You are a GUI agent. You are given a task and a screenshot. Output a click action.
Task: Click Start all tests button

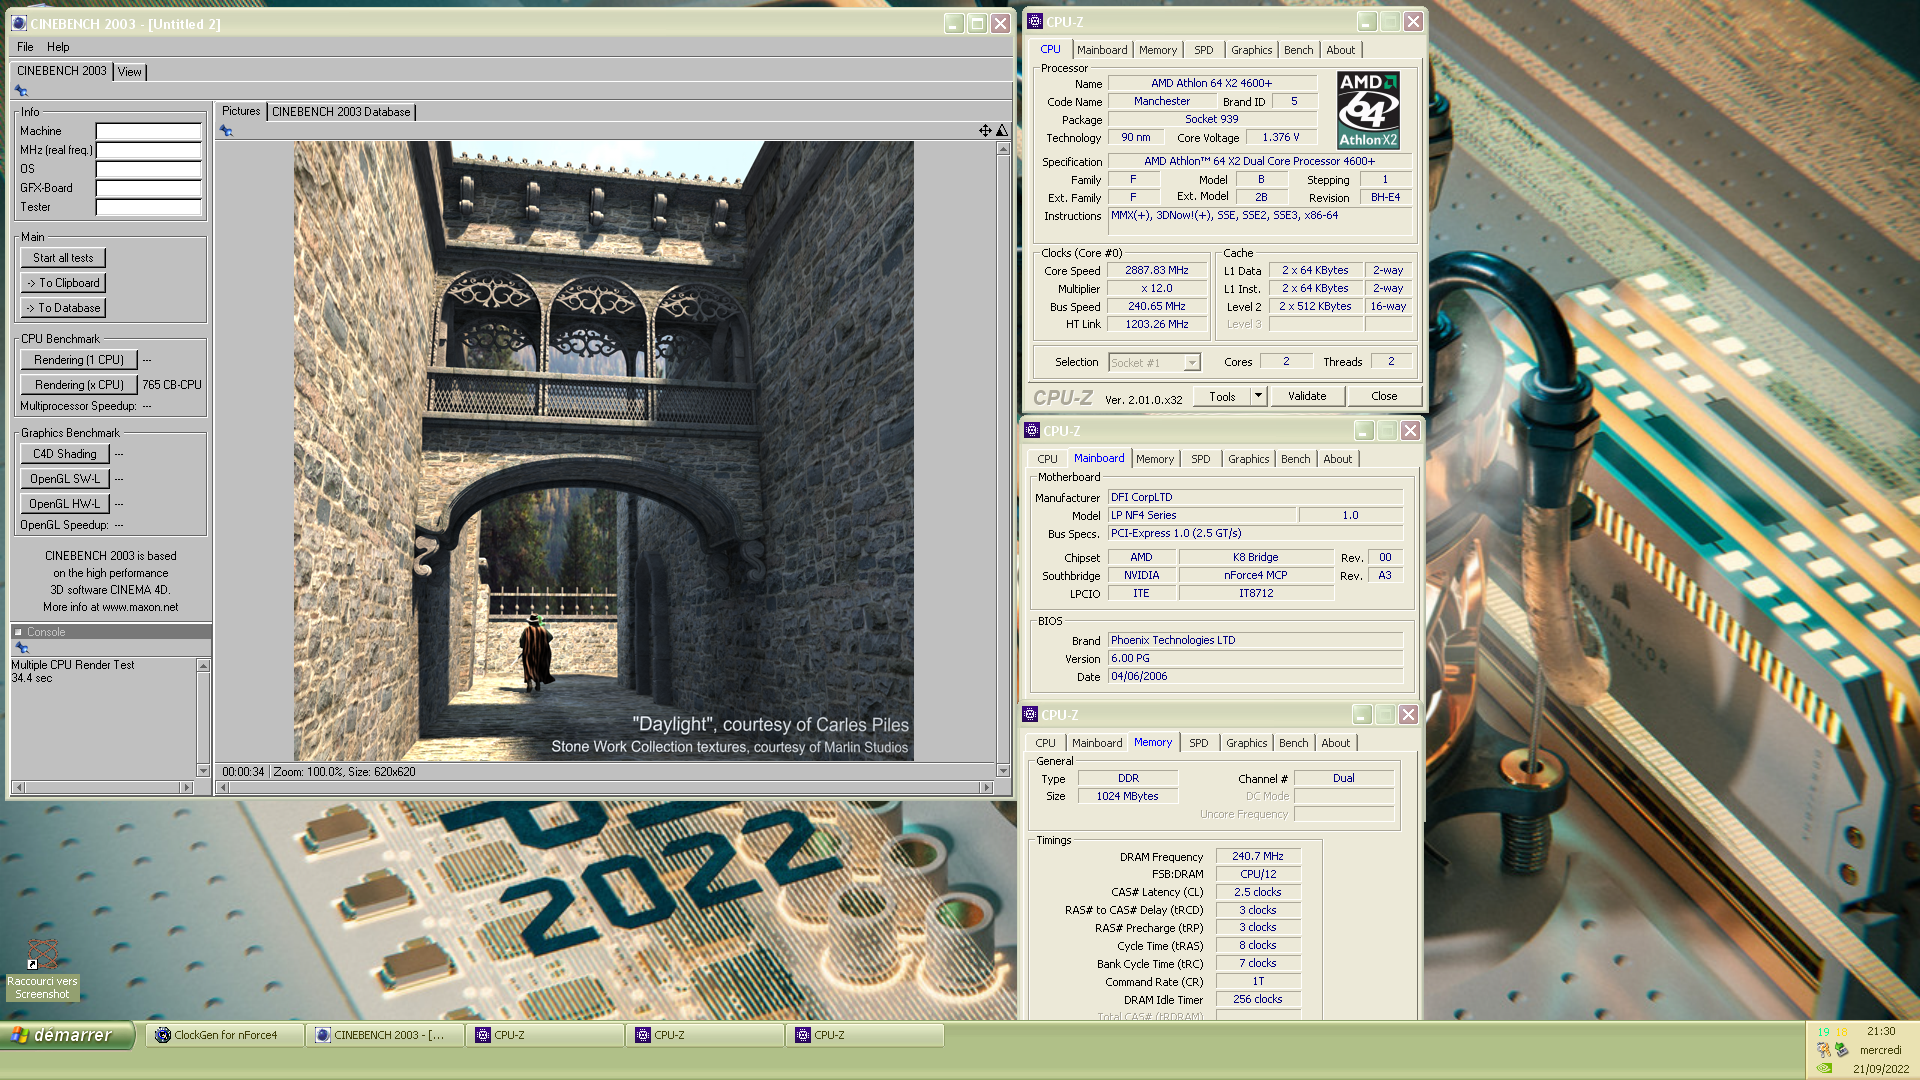(x=63, y=258)
